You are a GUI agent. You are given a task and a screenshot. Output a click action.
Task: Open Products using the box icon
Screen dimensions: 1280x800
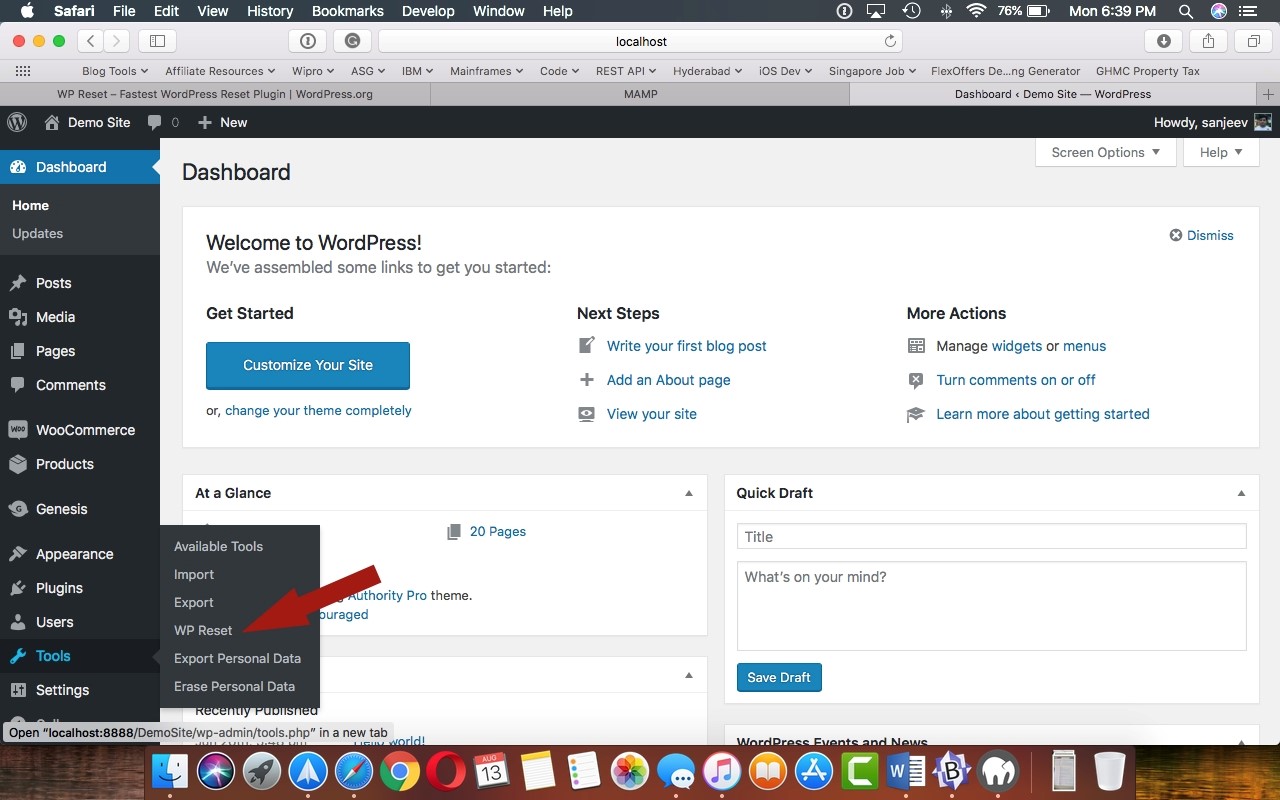point(22,464)
